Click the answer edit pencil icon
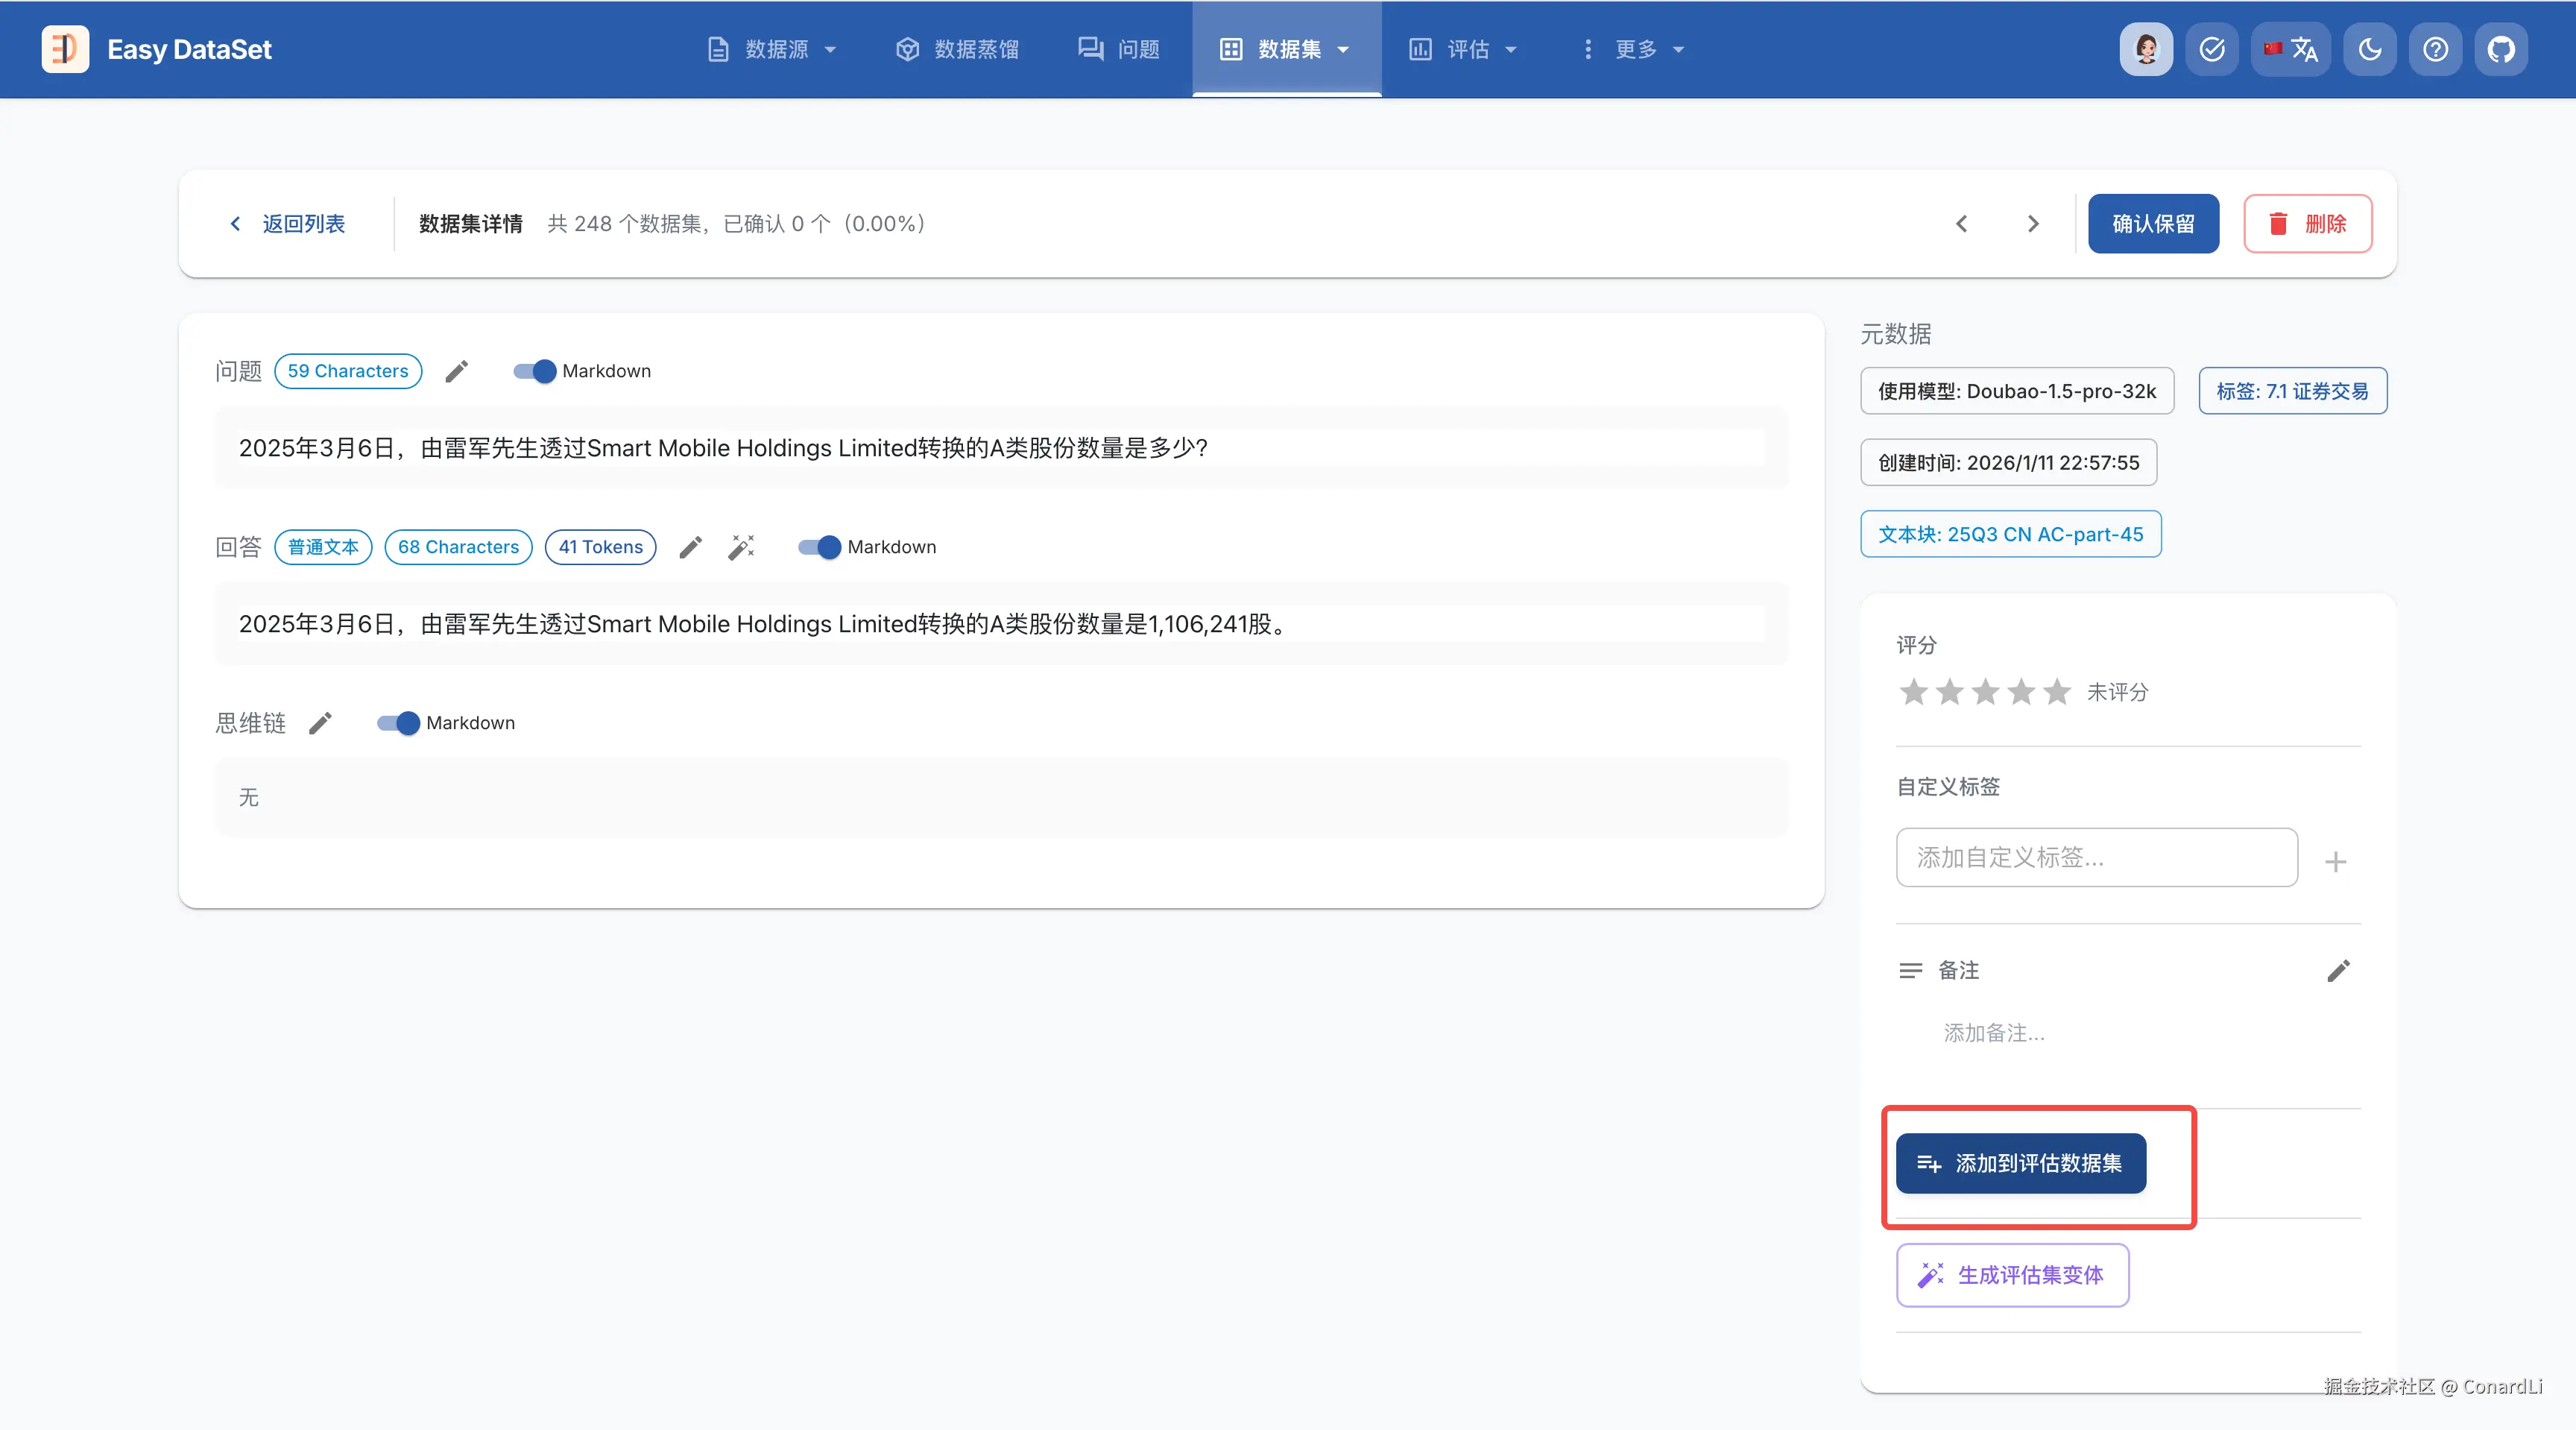The height and width of the screenshot is (1430, 2576). [690, 547]
